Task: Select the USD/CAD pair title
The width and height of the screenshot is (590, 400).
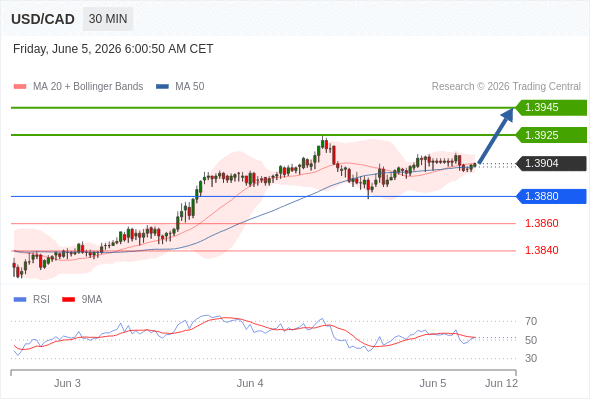Action: click(x=43, y=19)
